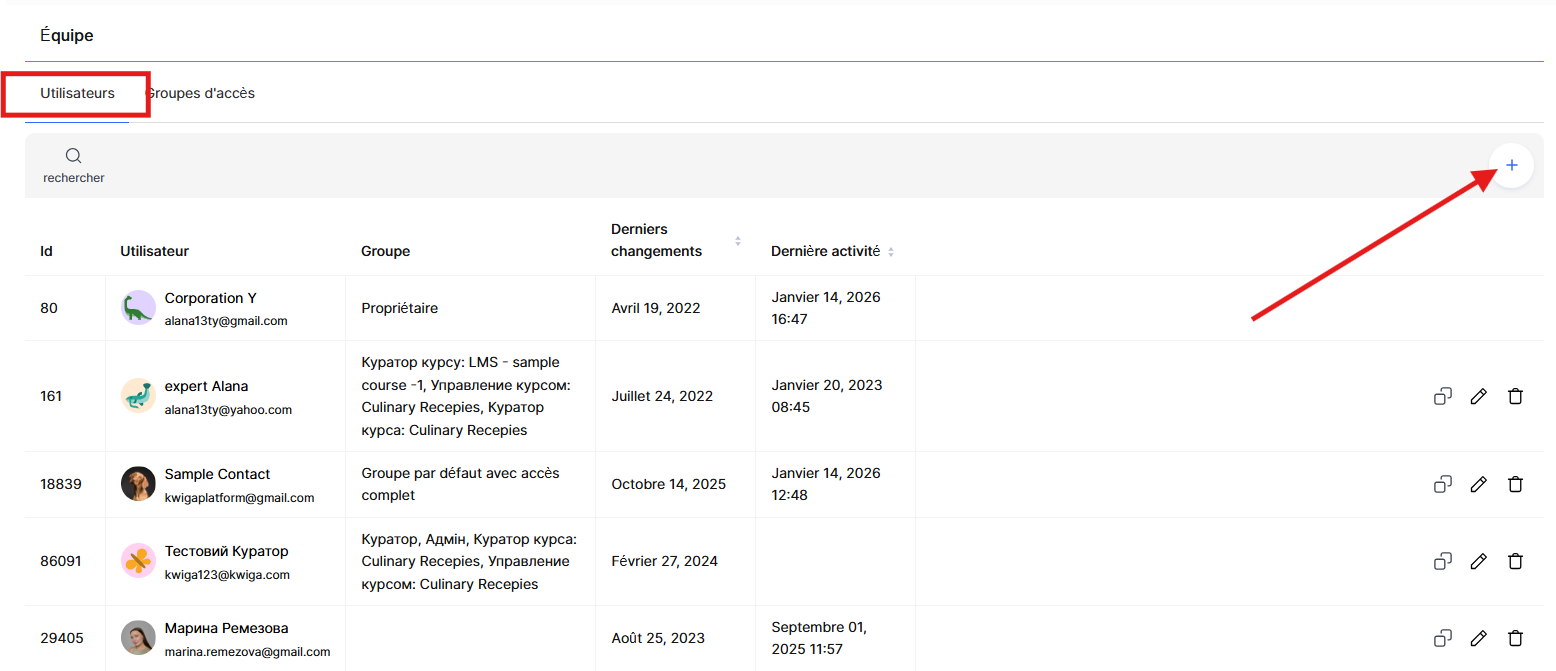Edit Sample Contact with pencil icon
Screen dimensions: 1556x671
tap(1478, 484)
